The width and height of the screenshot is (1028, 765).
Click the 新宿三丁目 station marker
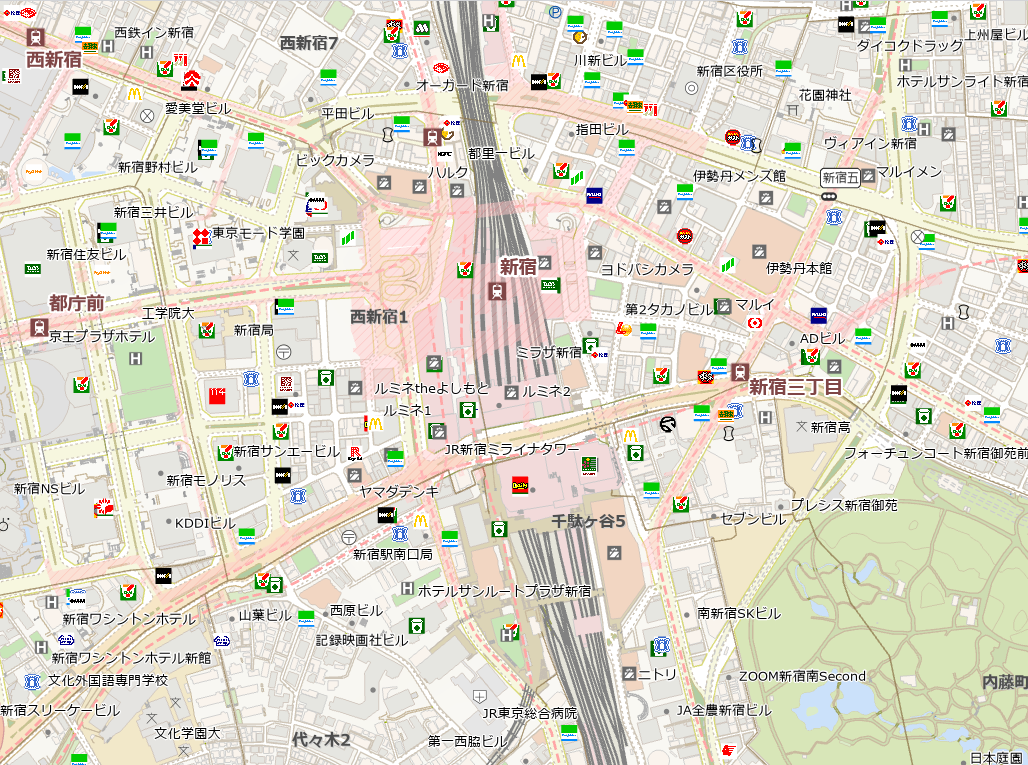pyautogui.click(x=739, y=369)
